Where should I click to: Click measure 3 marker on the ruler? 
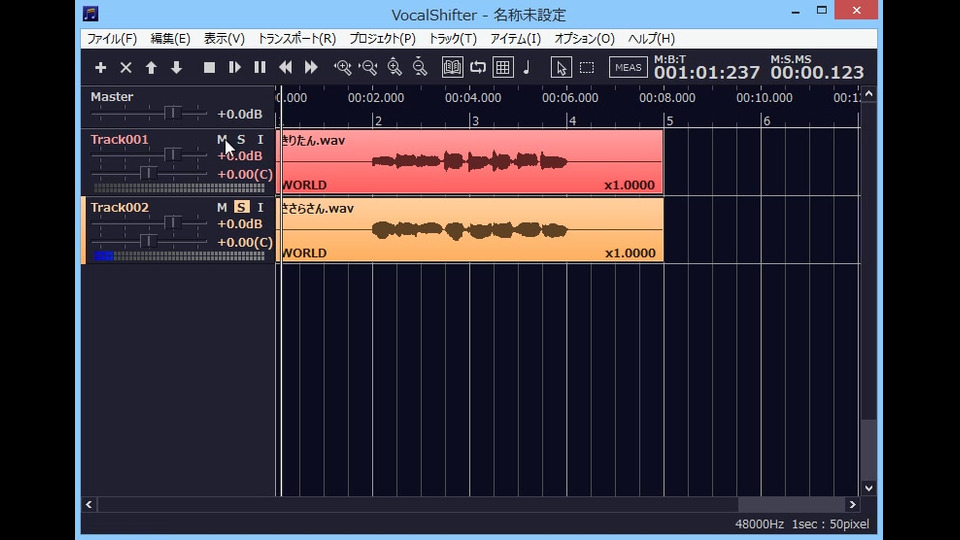(475, 121)
